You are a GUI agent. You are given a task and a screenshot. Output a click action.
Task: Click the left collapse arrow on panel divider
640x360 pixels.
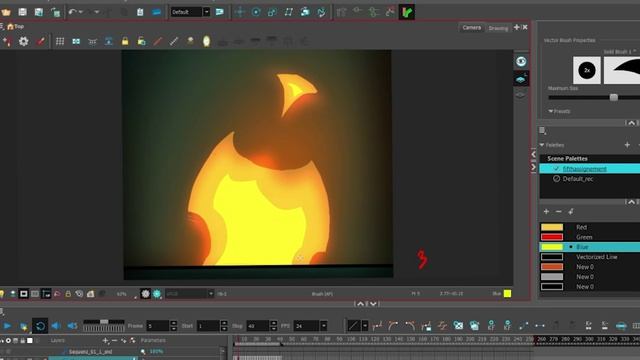coord(533,154)
